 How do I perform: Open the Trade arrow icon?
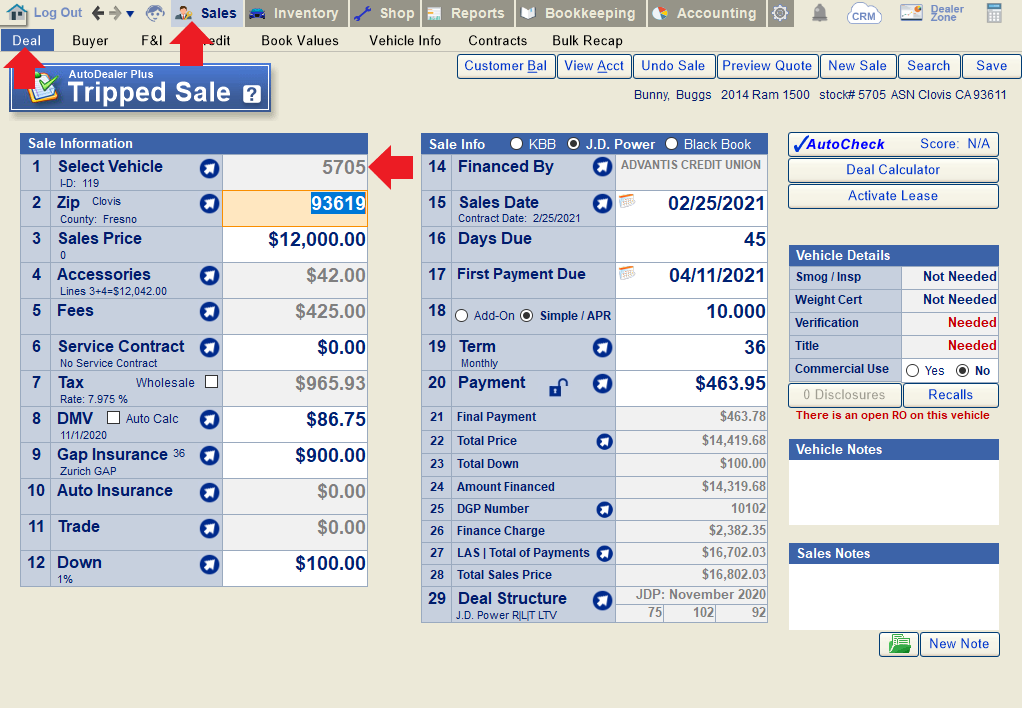[x=209, y=528]
